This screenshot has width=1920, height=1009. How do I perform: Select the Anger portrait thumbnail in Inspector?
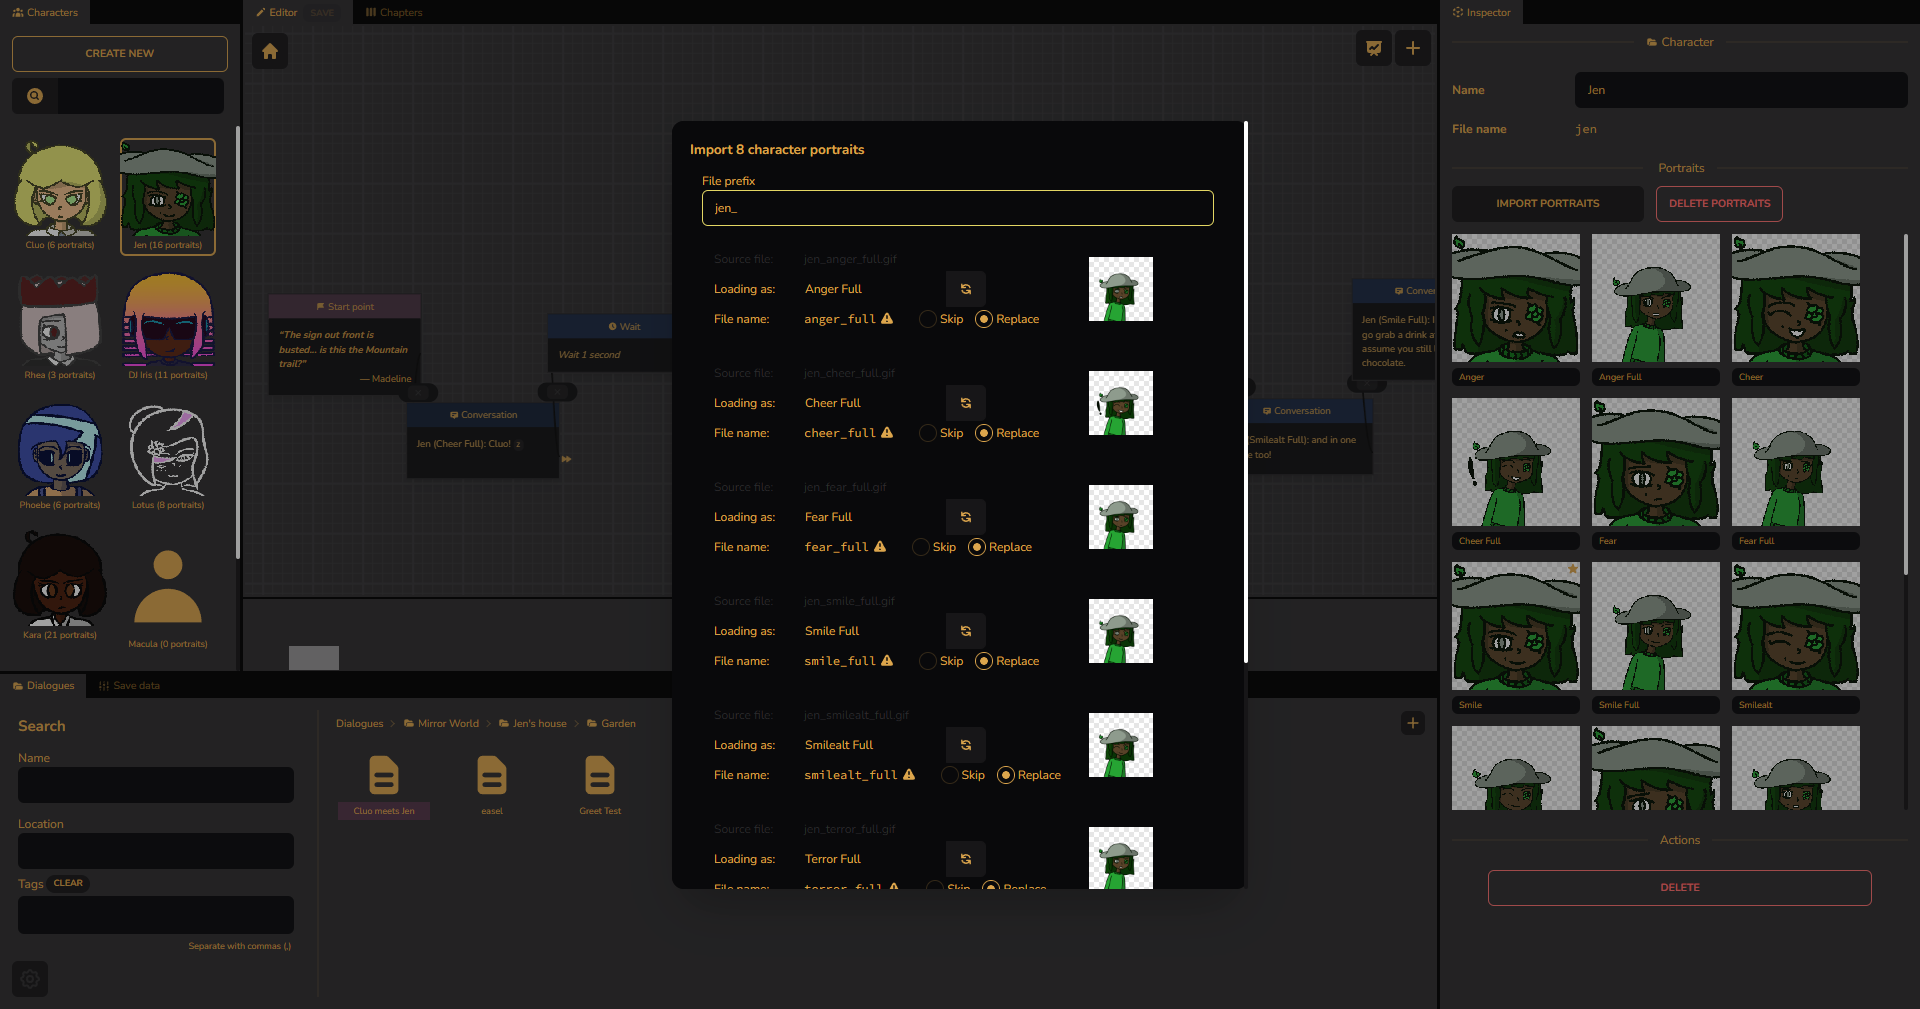(1516, 298)
